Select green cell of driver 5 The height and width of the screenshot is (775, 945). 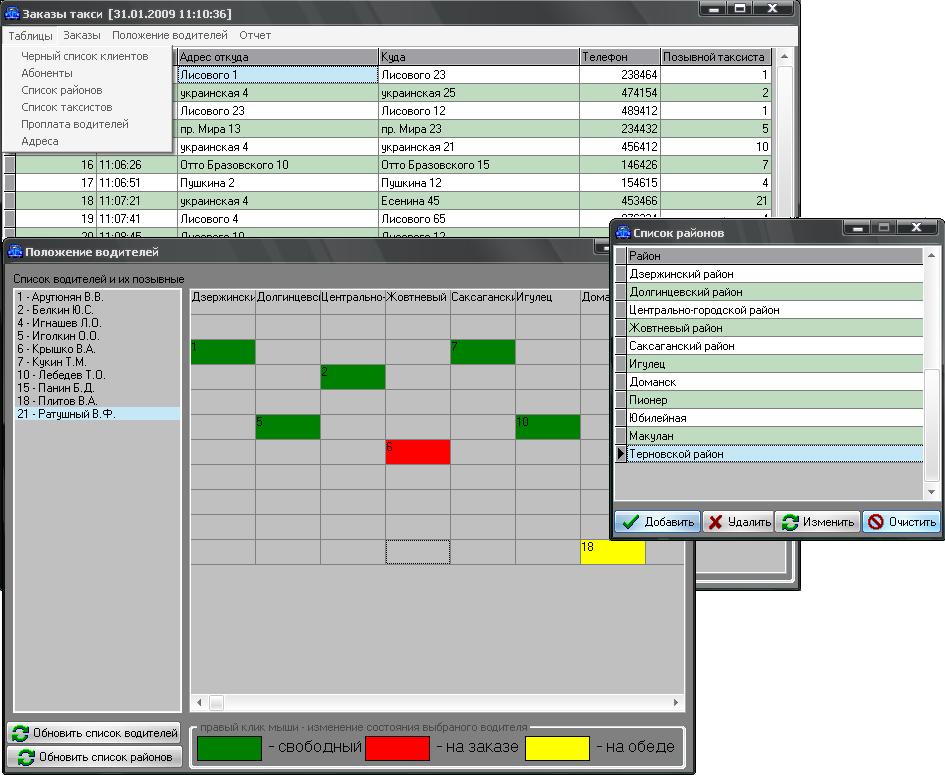287,427
